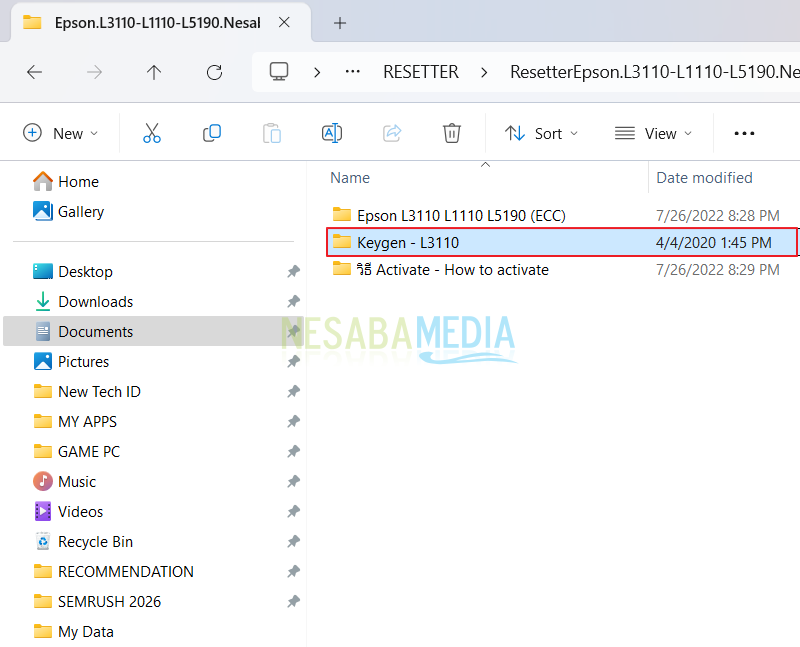This screenshot has width=800, height=647.
Task: Show more options ellipsis menu
Action: pyautogui.click(x=744, y=133)
